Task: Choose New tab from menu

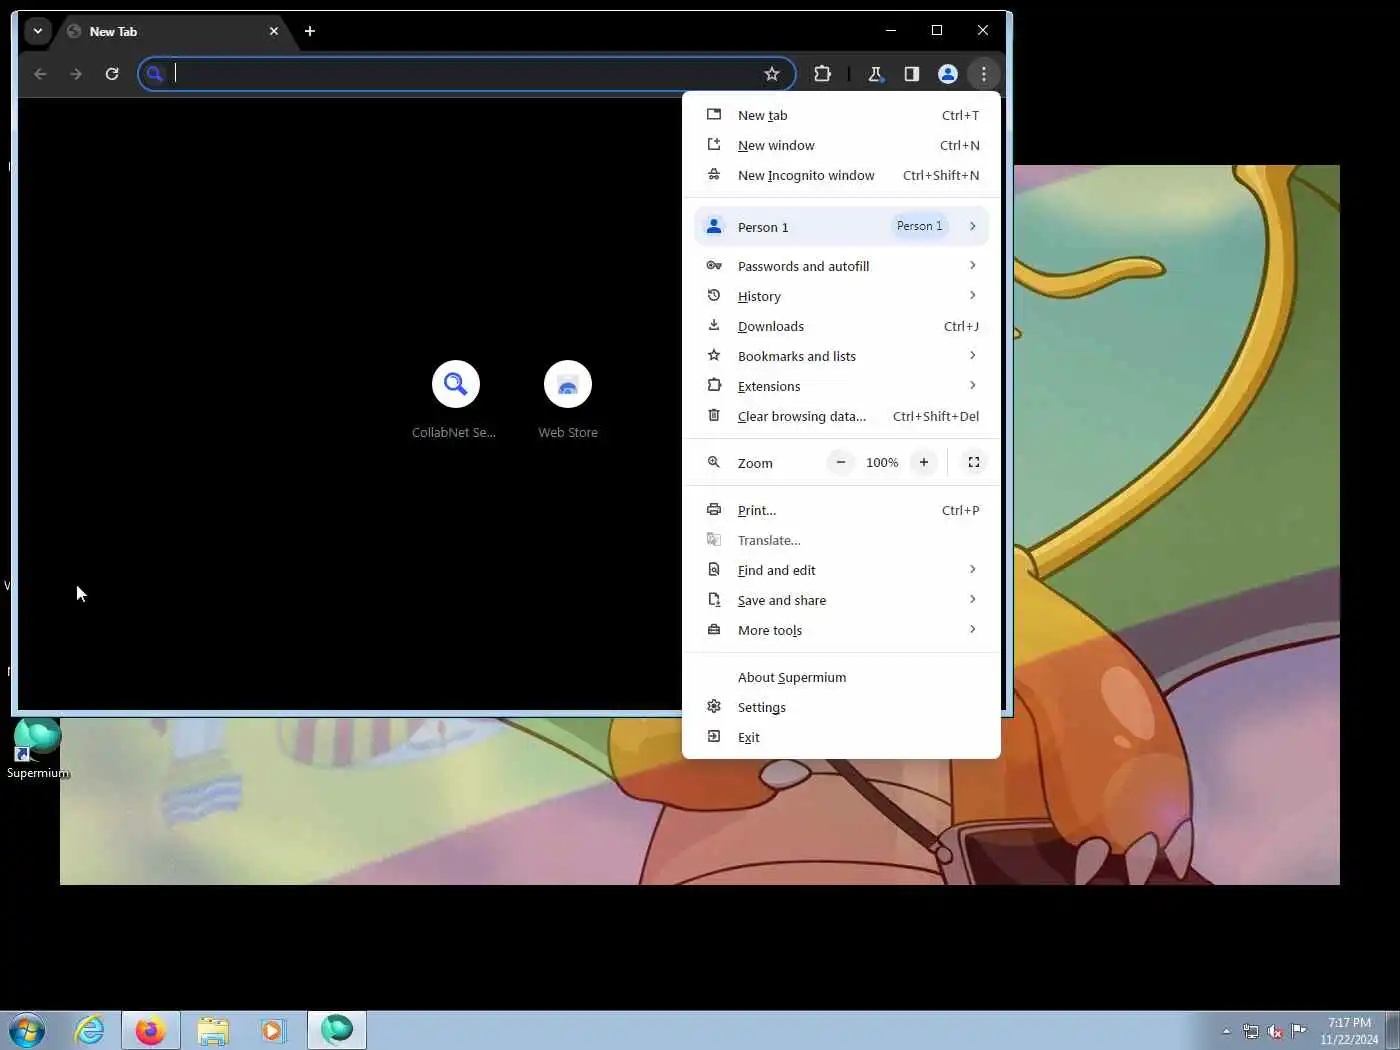Action: click(x=841, y=115)
